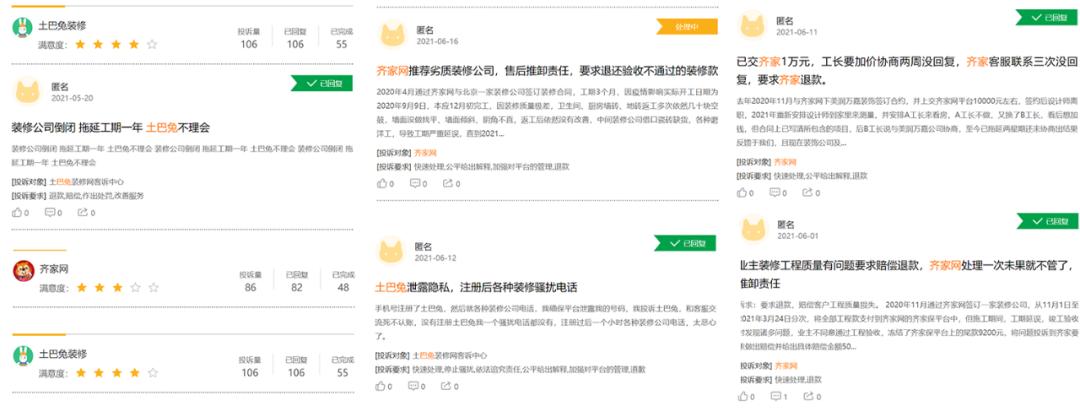Click anonymous avatar dated 2021-06-01
The height and width of the screenshot is (417, 1080).
[753, 230]
